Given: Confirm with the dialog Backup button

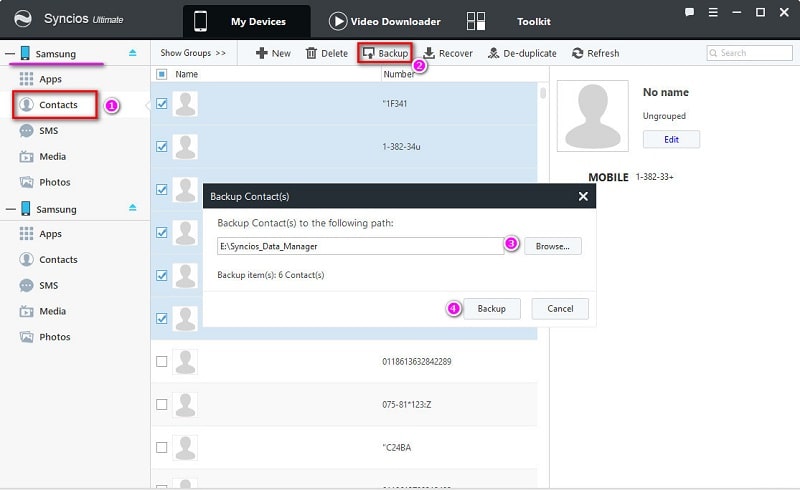Looking at the screenshot, I should [491, 309].
